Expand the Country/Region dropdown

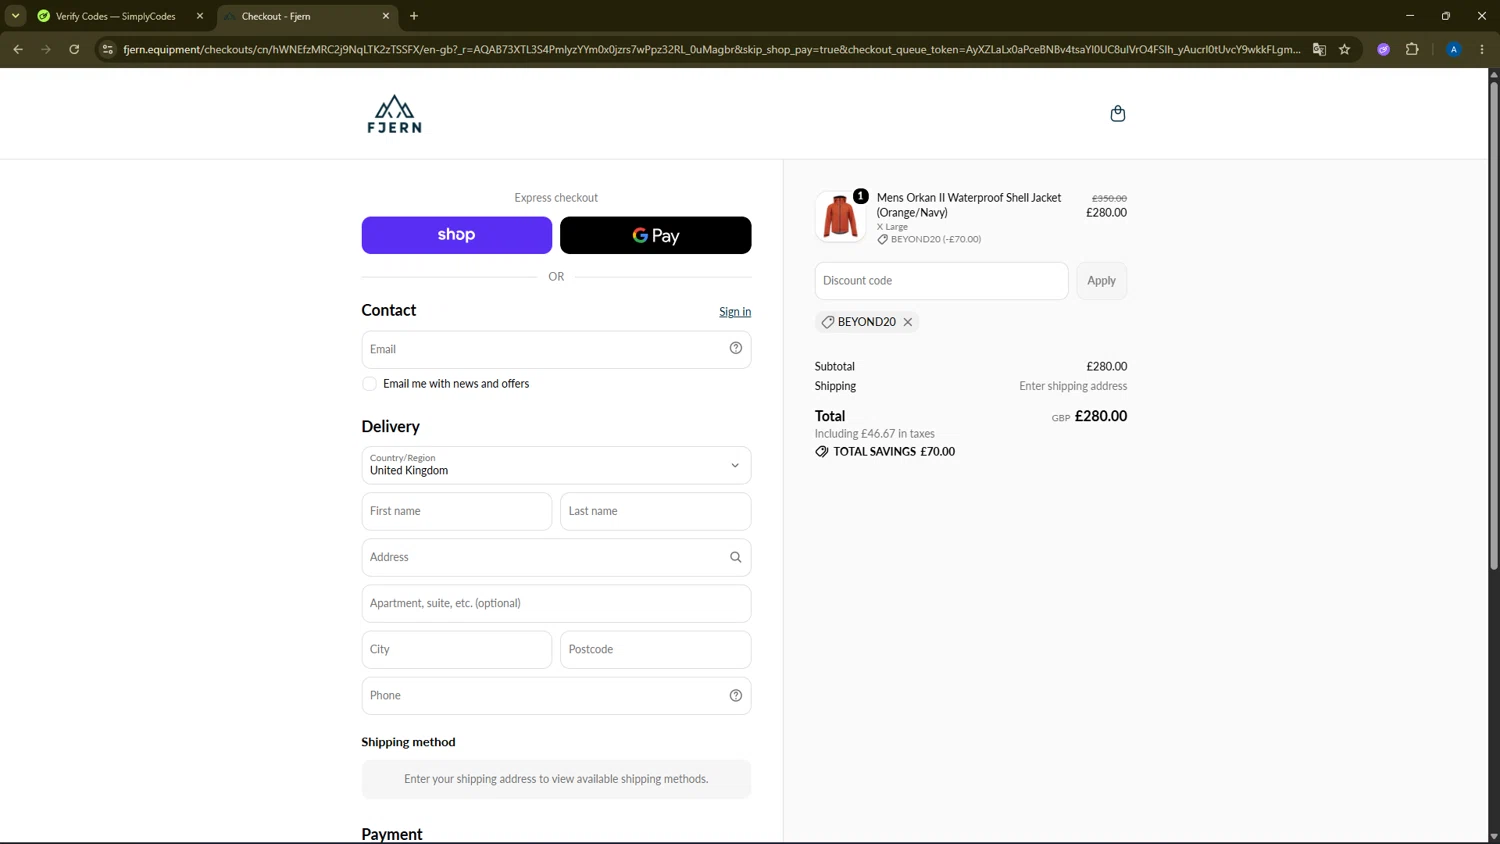tap(556, 465)
